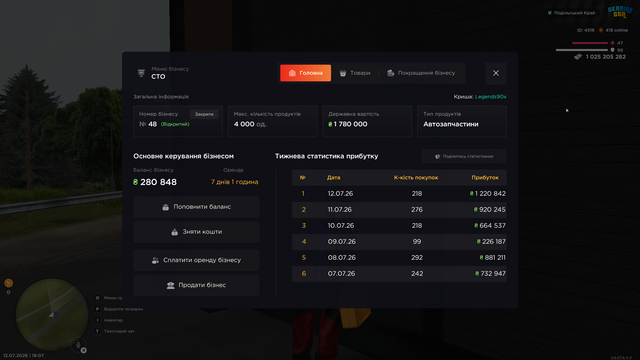Click the К-кість покупок column header
Image resolution: width=640 pixels, height=360 pixels.
(416, 178)
